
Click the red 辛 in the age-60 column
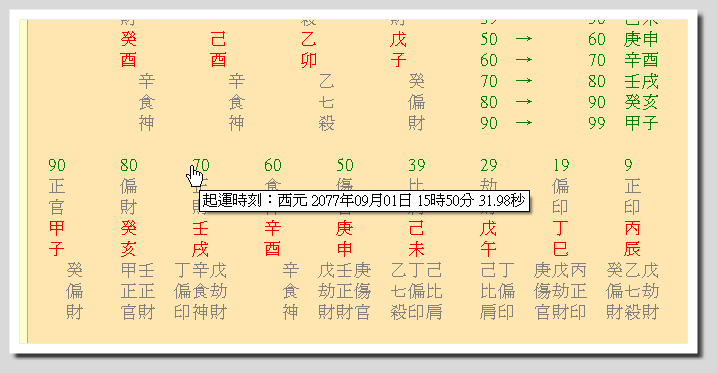pyautogui.click(x=273, y=228)
